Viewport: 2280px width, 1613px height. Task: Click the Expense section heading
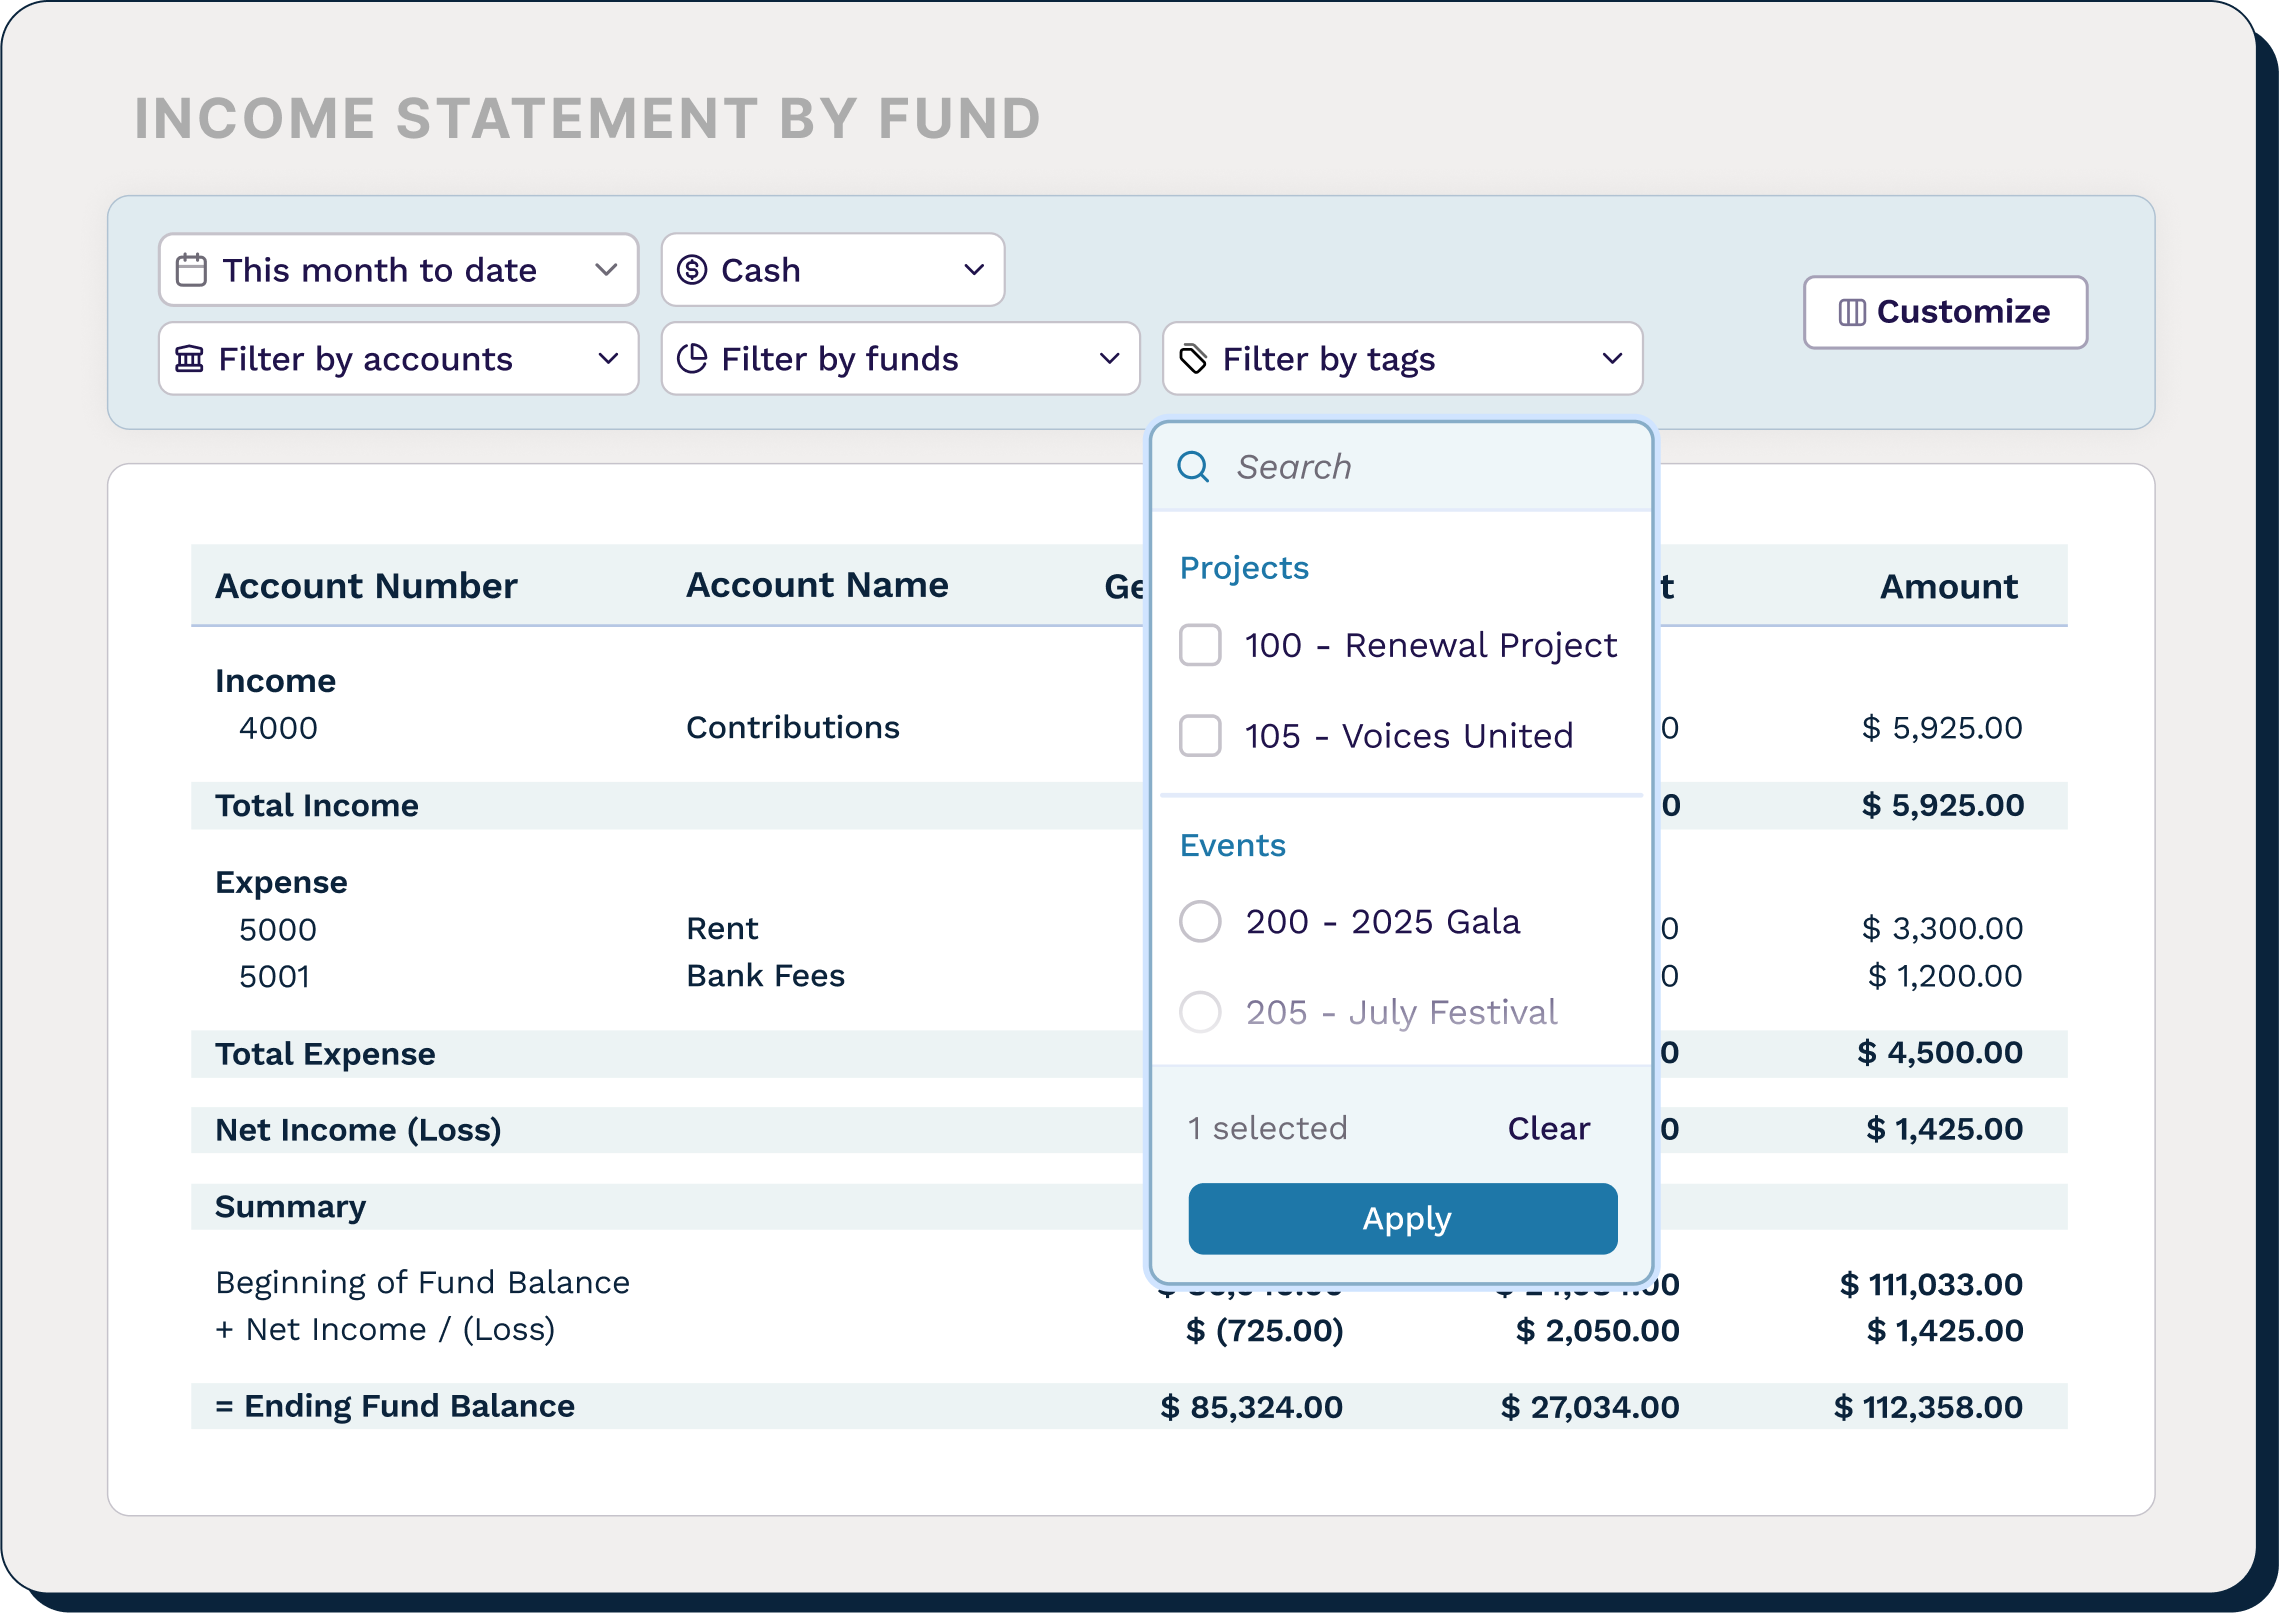pos(281,882)
